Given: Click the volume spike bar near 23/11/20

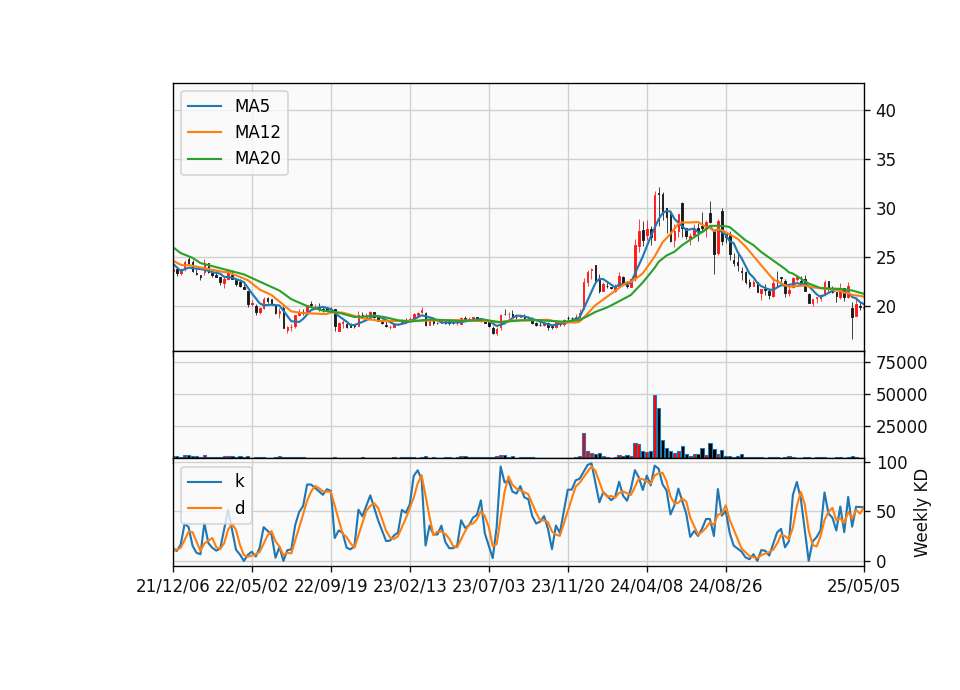Looking at the screenshot, I should click(x=584, y=445).
